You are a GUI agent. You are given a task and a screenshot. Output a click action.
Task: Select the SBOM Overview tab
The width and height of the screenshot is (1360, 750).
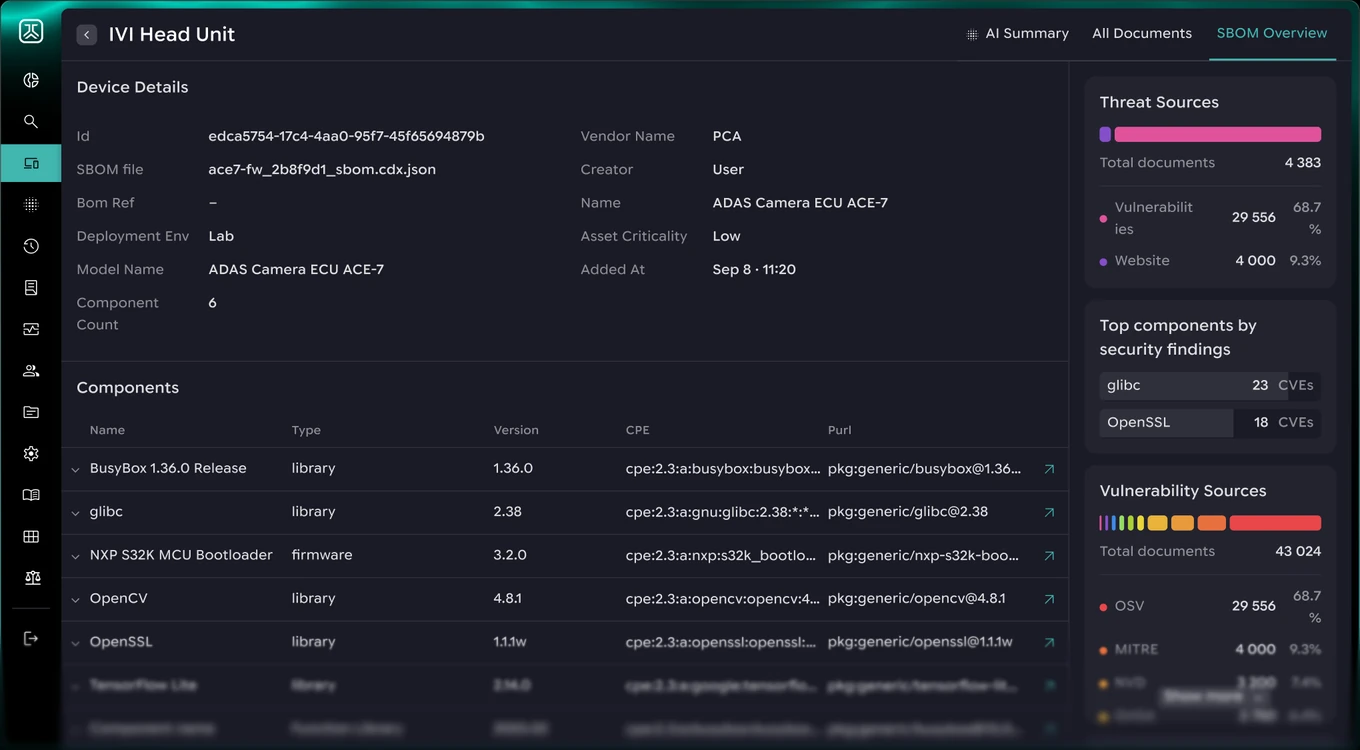tap(1272, 33)
